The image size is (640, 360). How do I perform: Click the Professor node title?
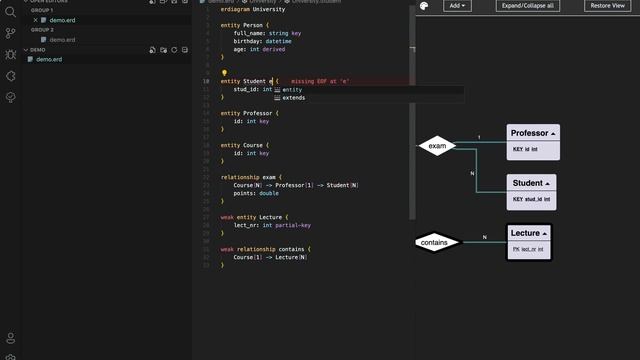(x=529, y=133)
